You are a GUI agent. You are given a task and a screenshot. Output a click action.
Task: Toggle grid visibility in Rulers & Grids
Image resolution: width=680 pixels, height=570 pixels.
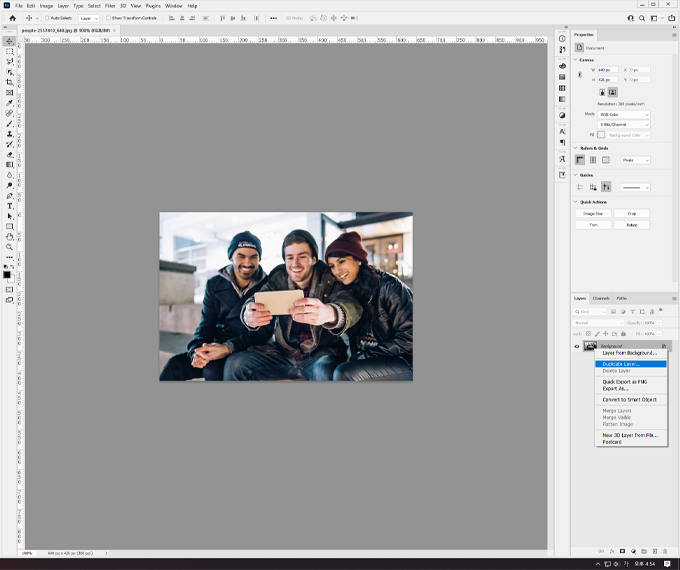[x=593, y=160]
